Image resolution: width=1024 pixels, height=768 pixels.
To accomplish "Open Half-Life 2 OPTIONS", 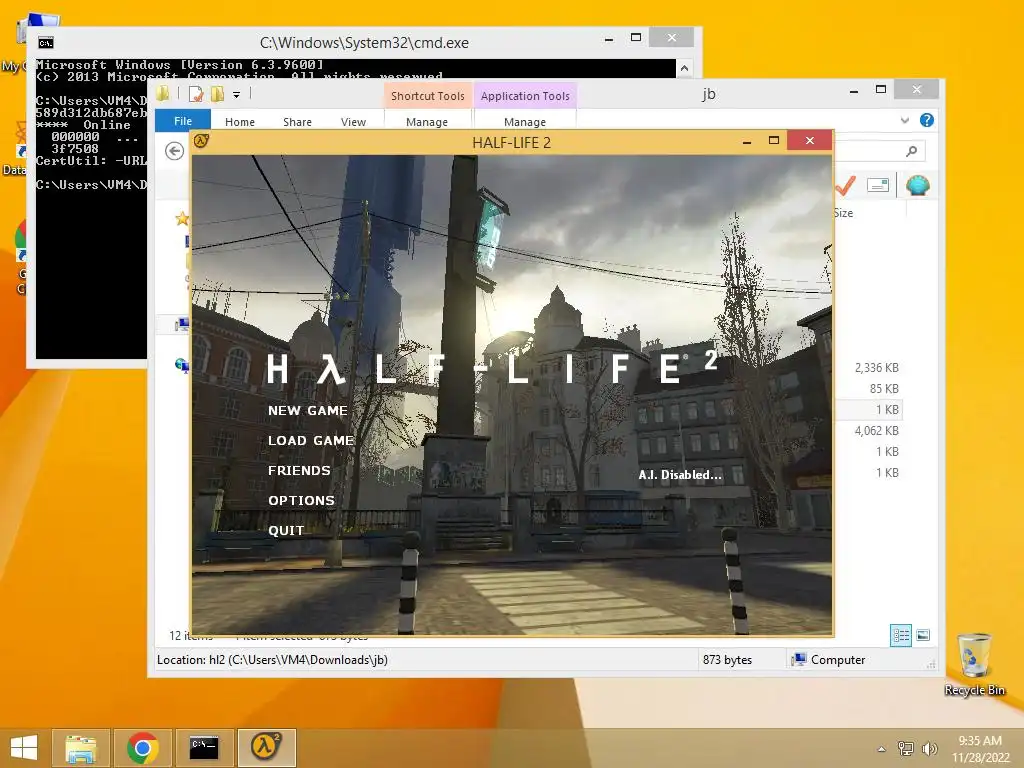I will tap(301, 501).
